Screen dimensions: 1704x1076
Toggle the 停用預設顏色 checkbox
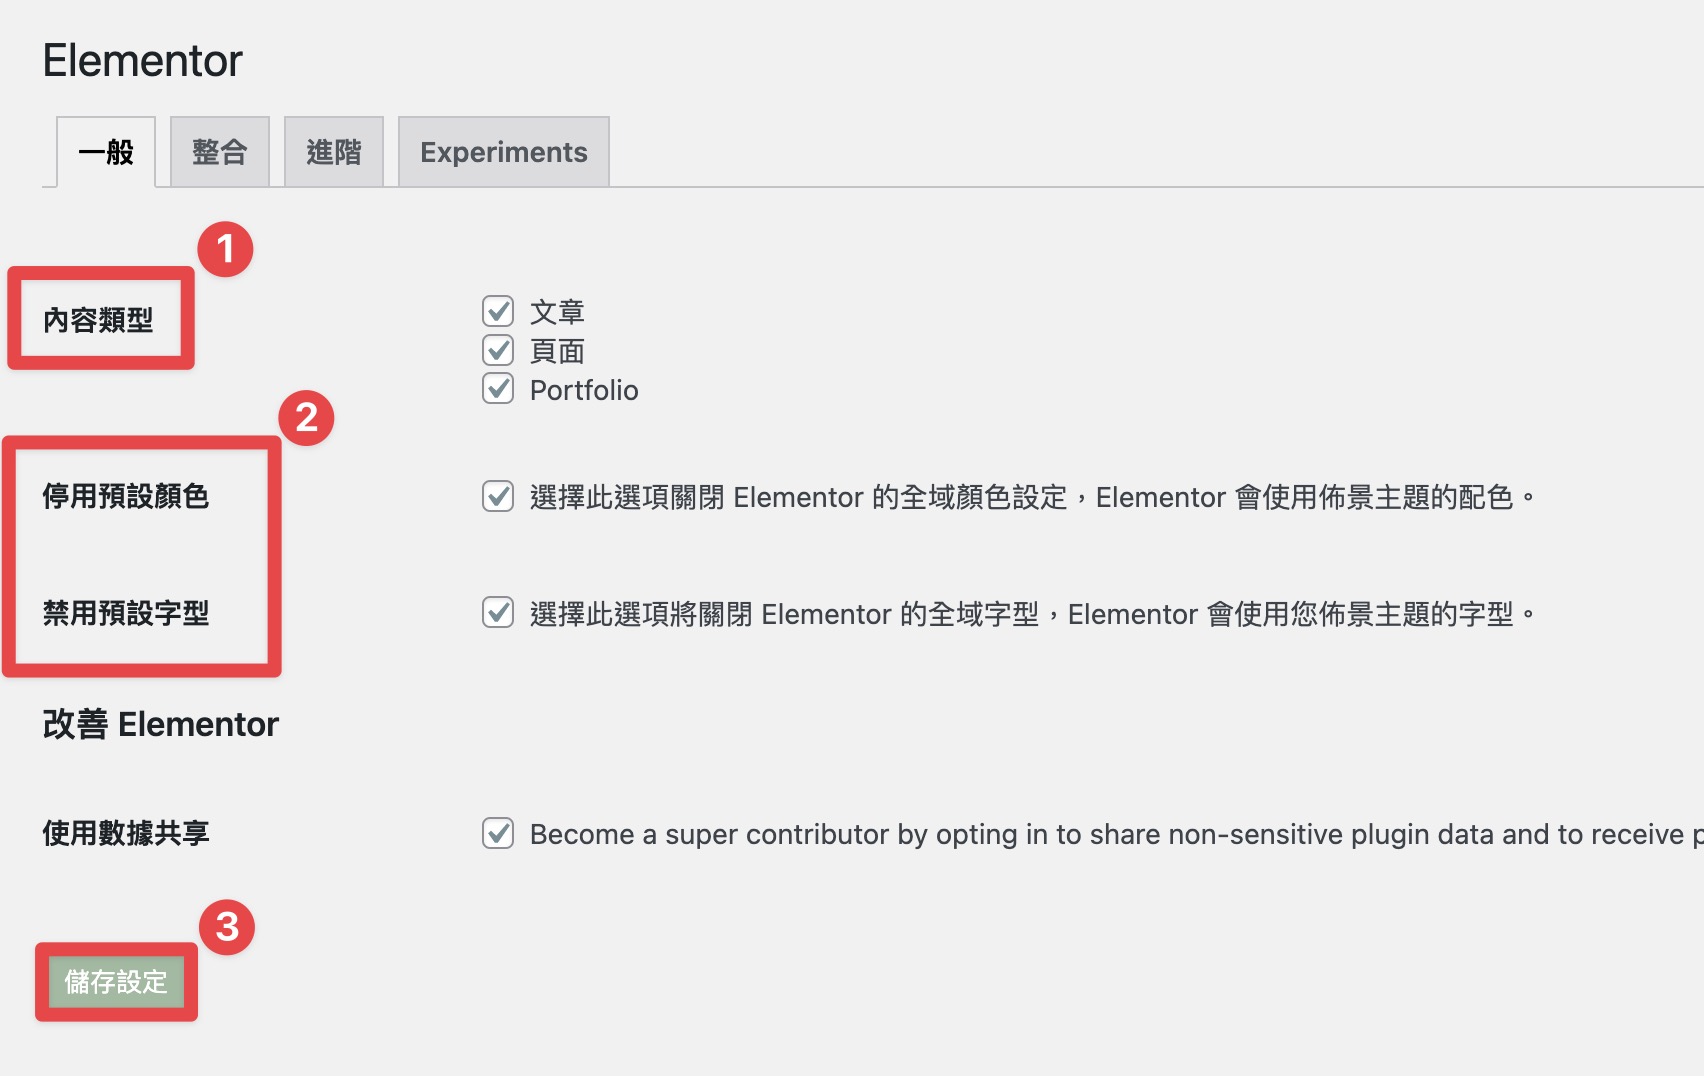(498, 496)
